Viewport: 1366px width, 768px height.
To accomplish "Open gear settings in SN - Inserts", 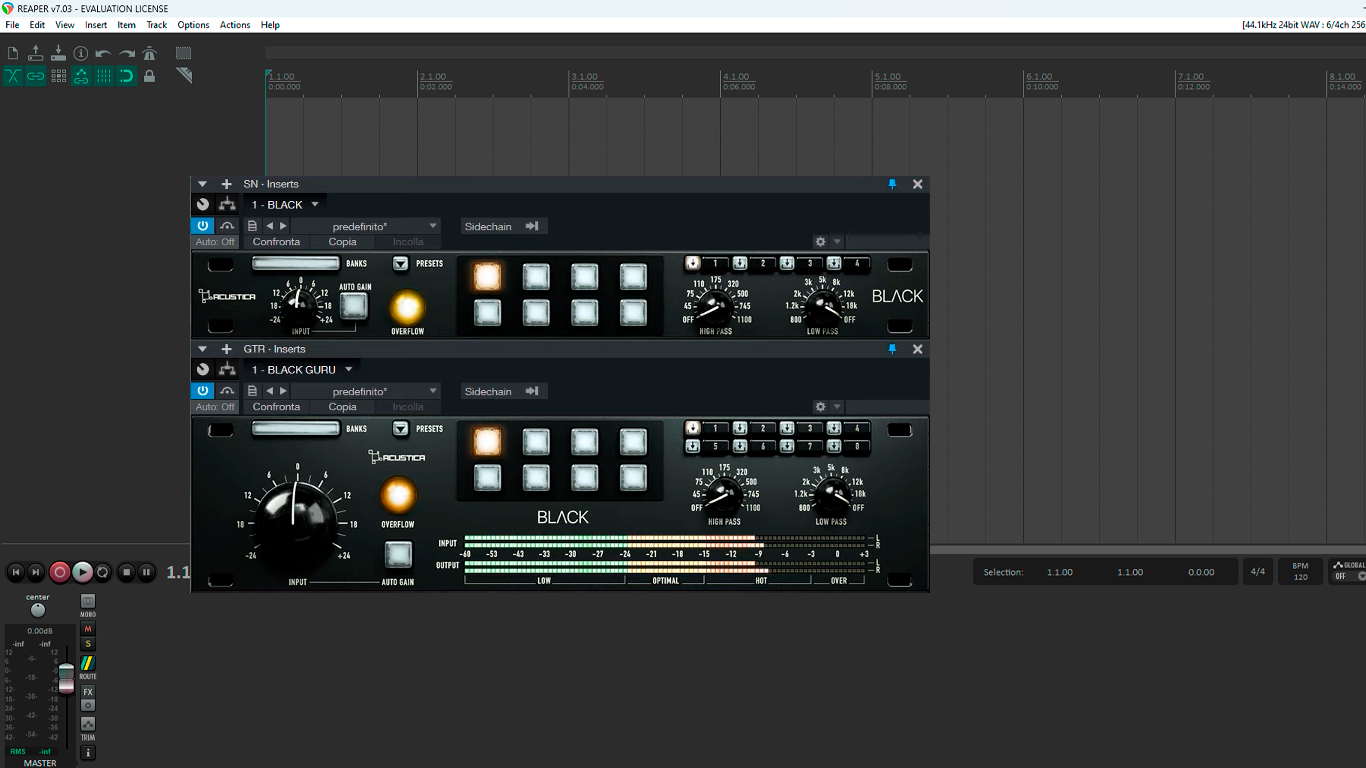I will click(821, 242).
